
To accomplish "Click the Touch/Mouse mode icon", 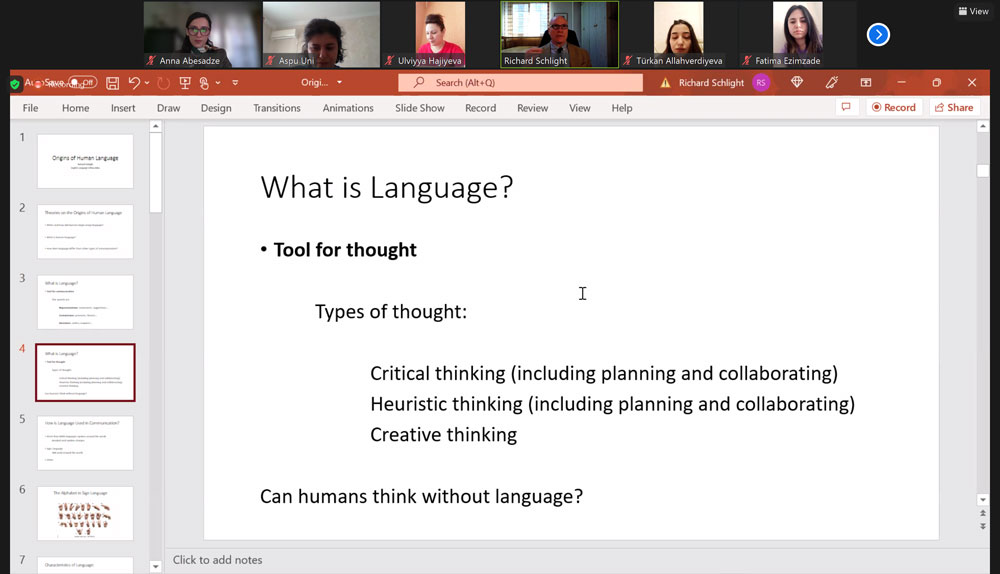I will click(x=204, y=83).
